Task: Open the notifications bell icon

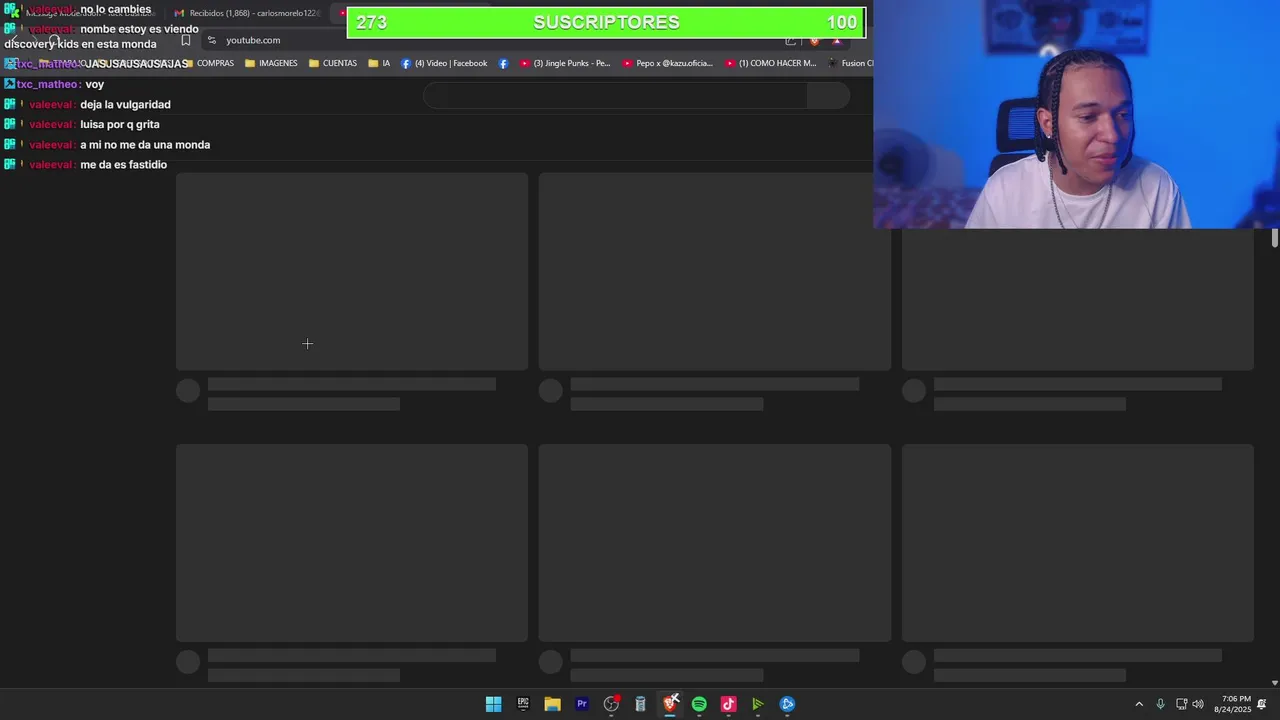Action: tap(1262, 704)
